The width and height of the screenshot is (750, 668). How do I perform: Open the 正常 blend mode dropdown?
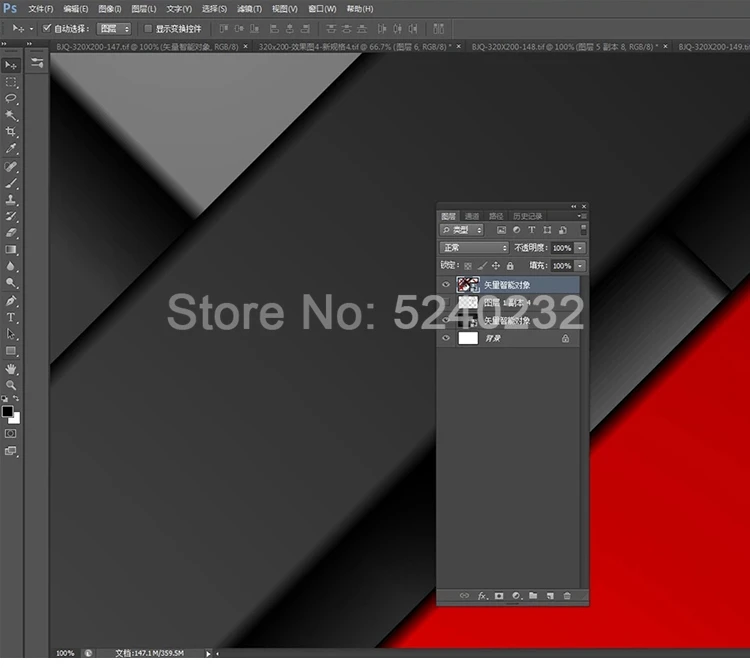pos(474,248)
